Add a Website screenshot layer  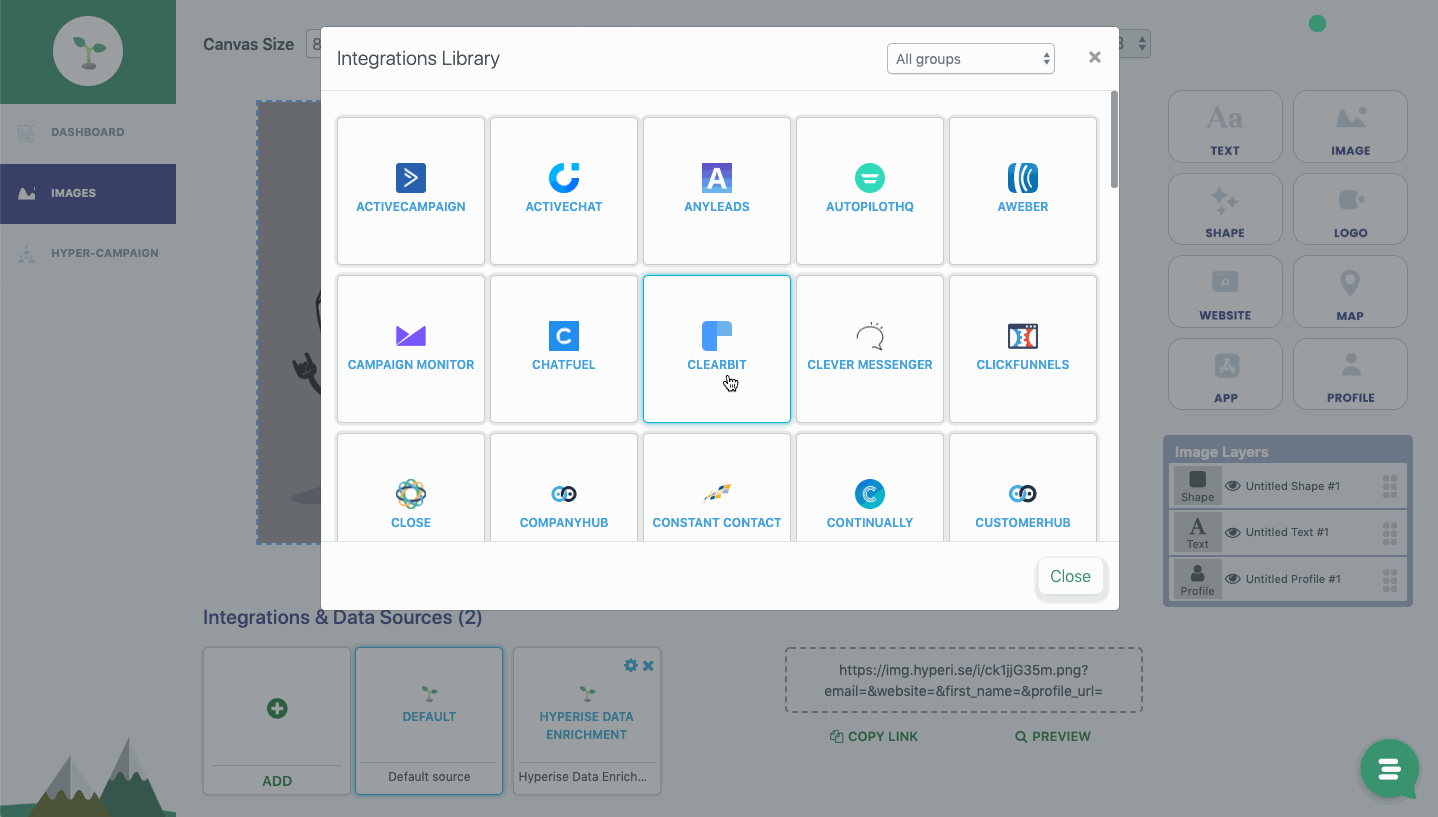coord(1225,292)
